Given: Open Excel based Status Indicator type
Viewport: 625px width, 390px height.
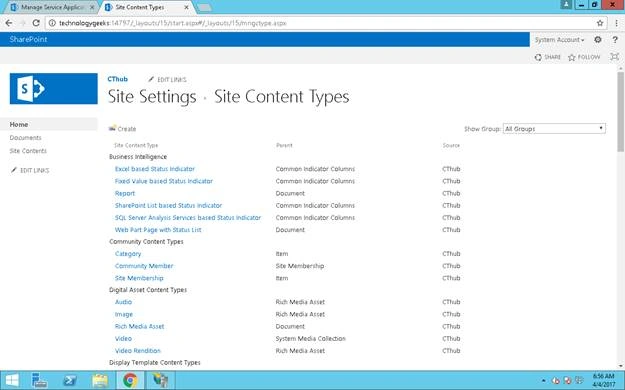Looking at the screenshot, I should [x=155, y=169].
